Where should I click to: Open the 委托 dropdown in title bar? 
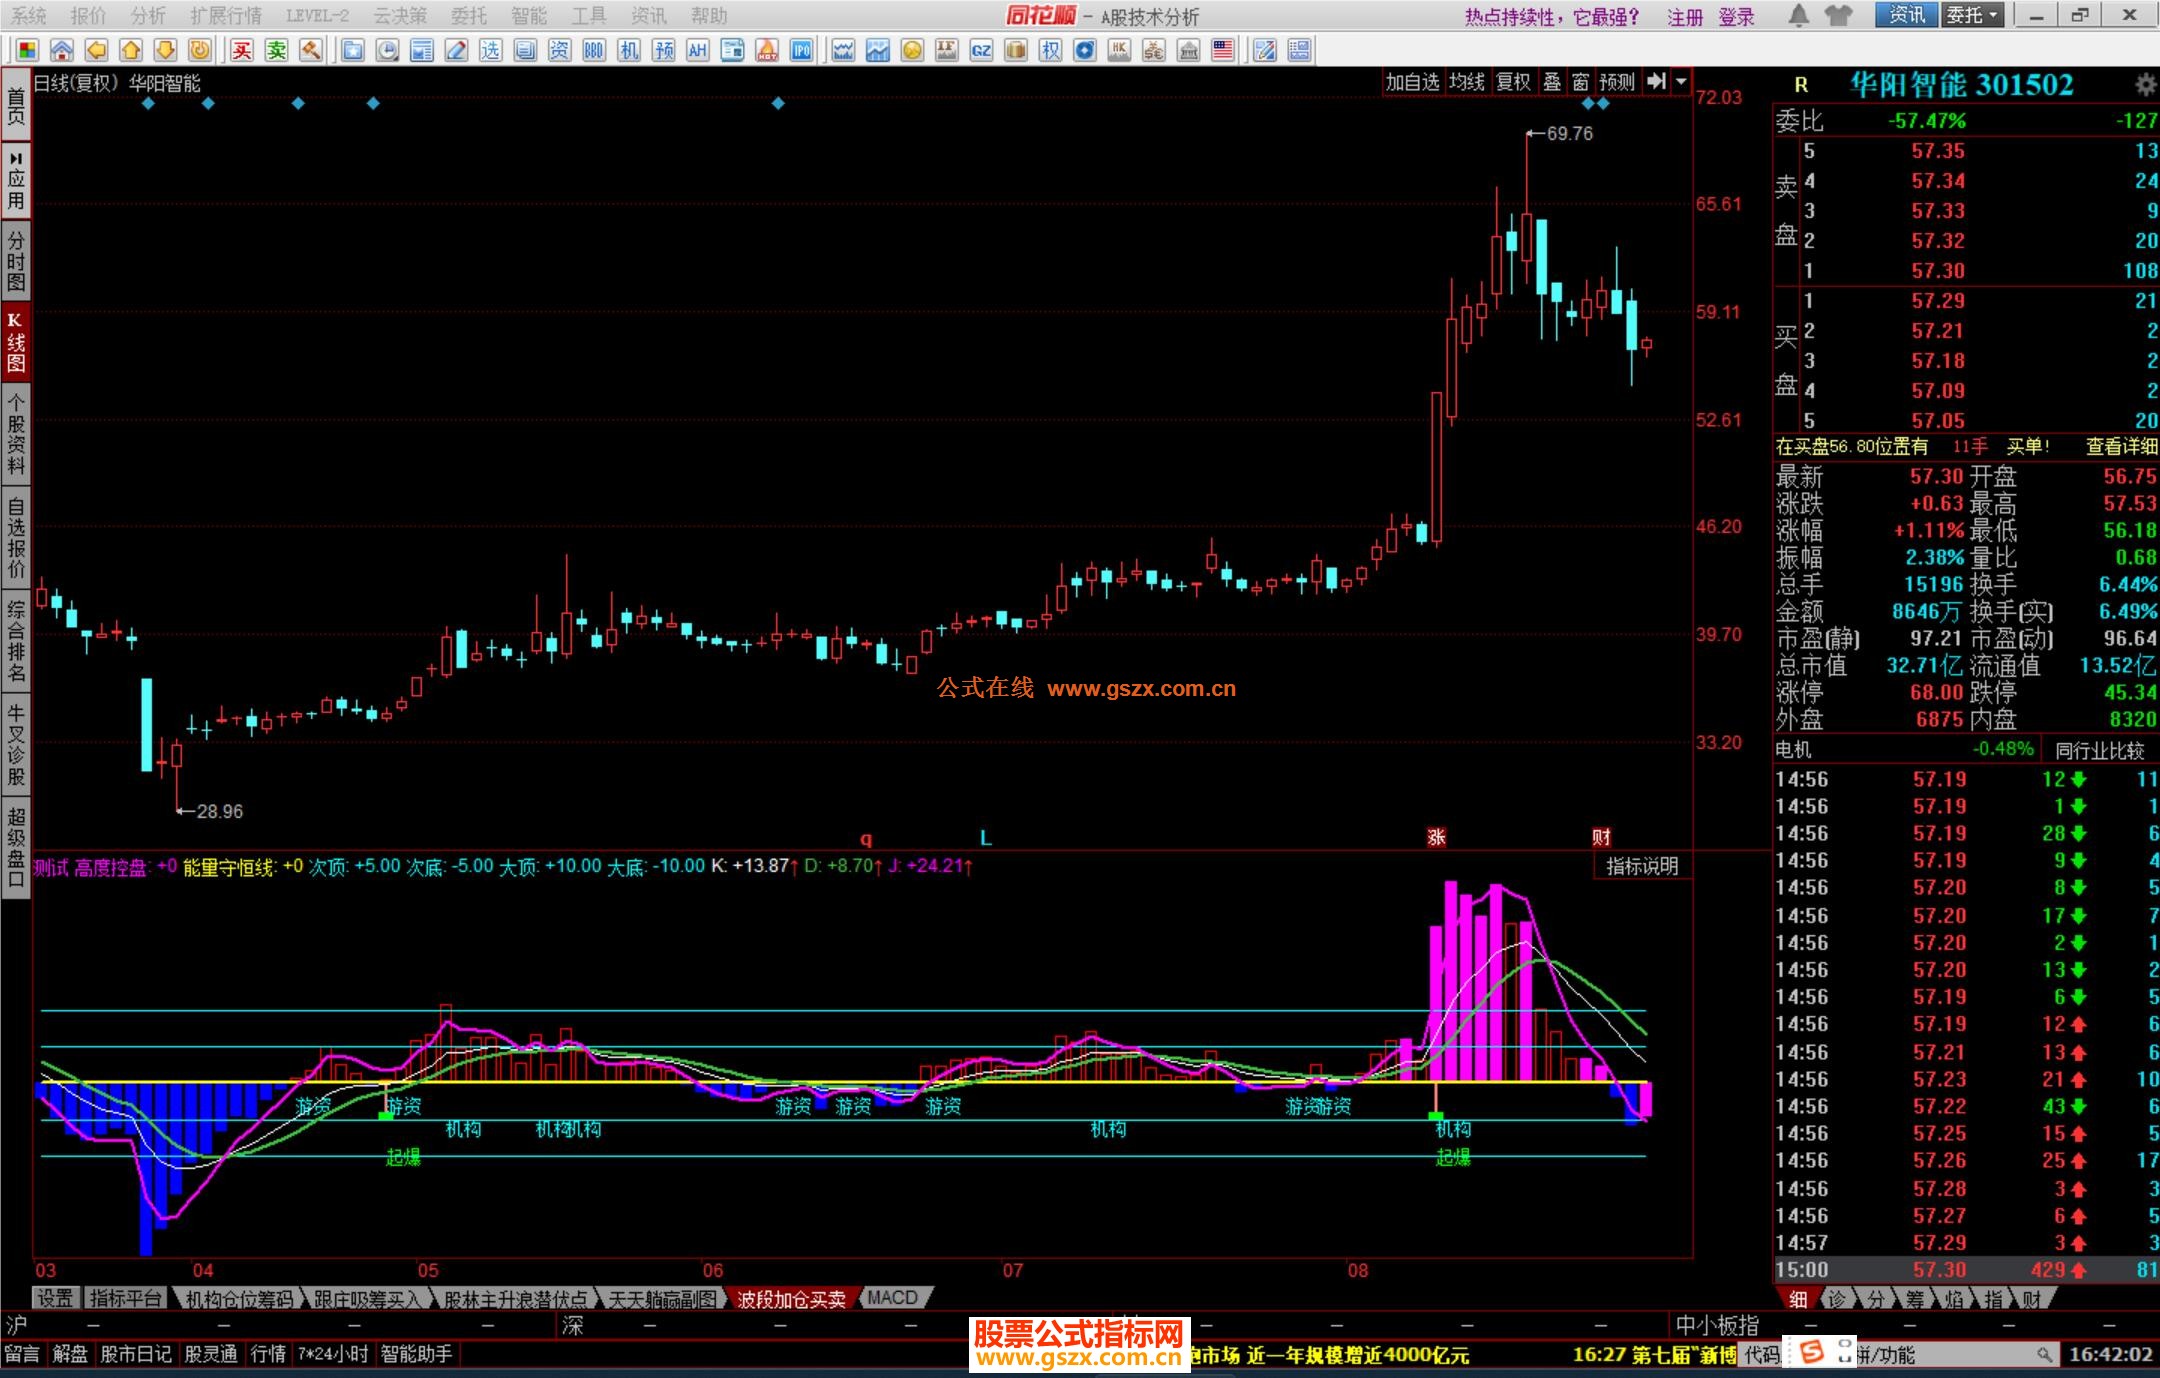1972,15
